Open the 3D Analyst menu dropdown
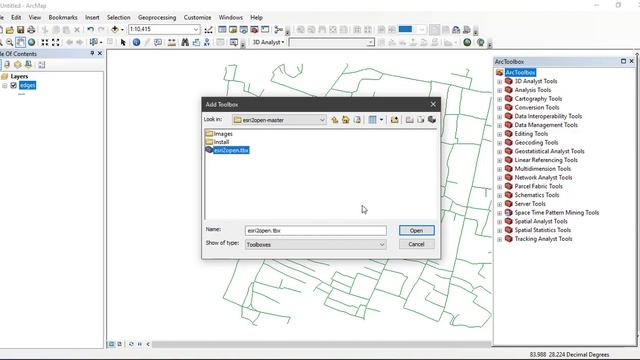This screenshot has height=360, width=640. click(x=268, y=42)
